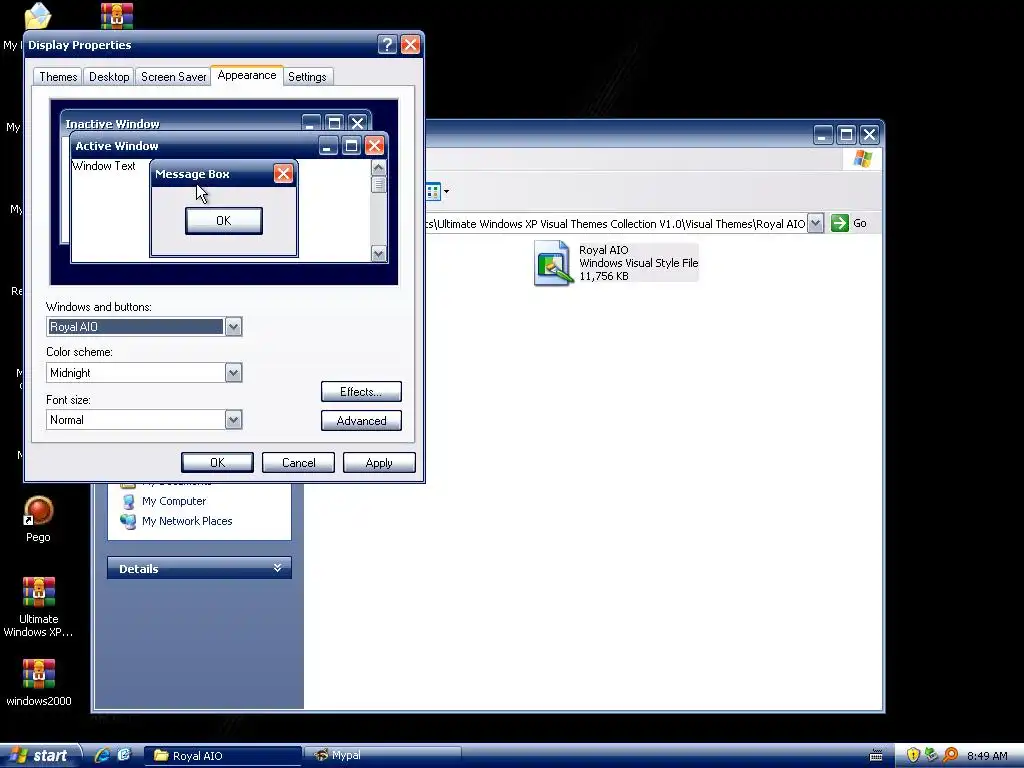Select the My Documents folder desktop icon
The width and height of the screenshot is (1024, 768).
(37, 16)
